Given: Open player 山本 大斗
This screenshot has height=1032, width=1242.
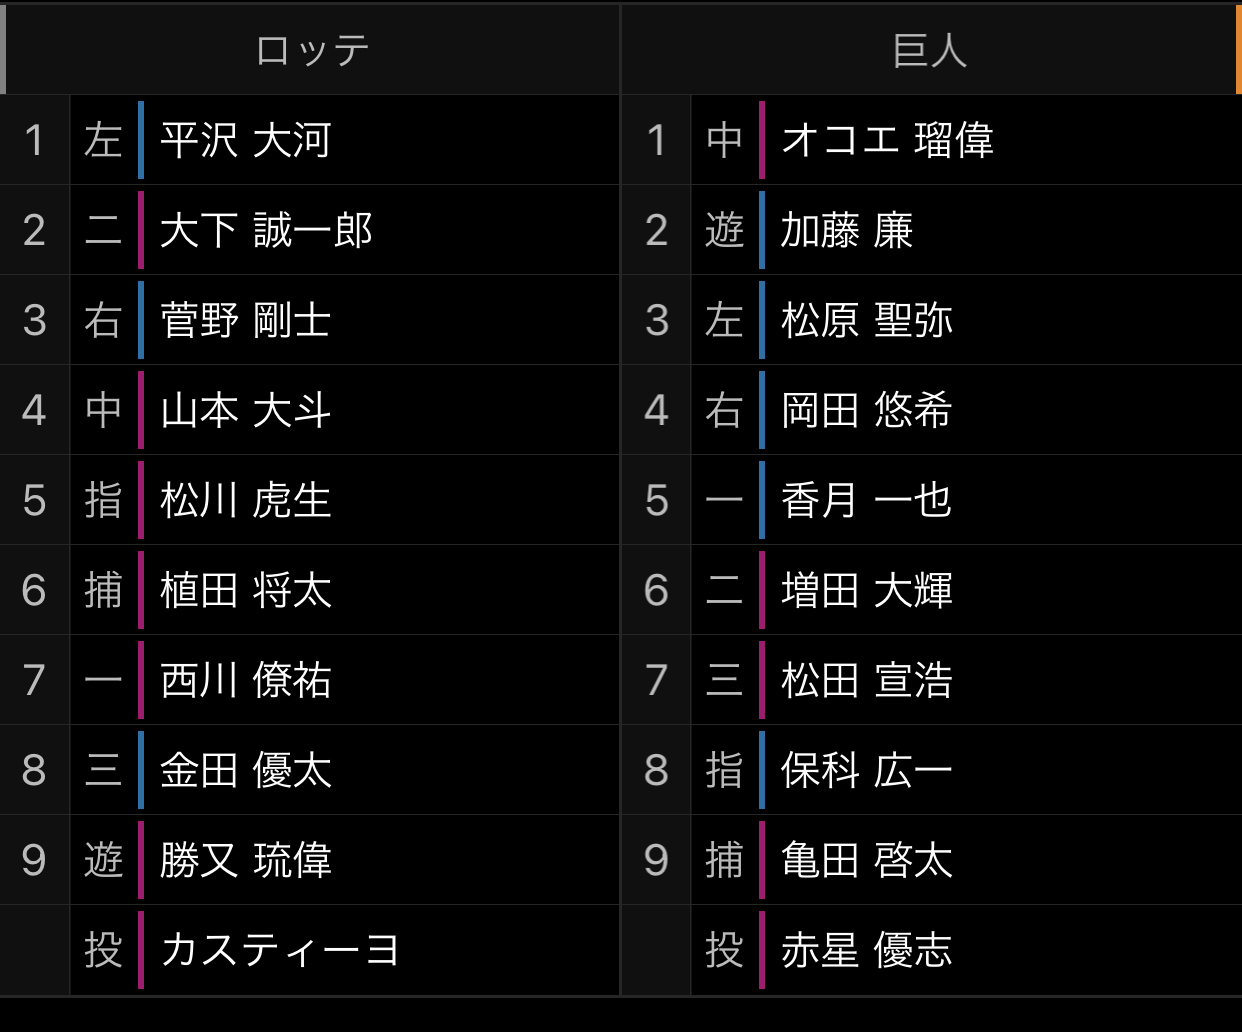Looking at the screenshot, I should click(245, 410).
